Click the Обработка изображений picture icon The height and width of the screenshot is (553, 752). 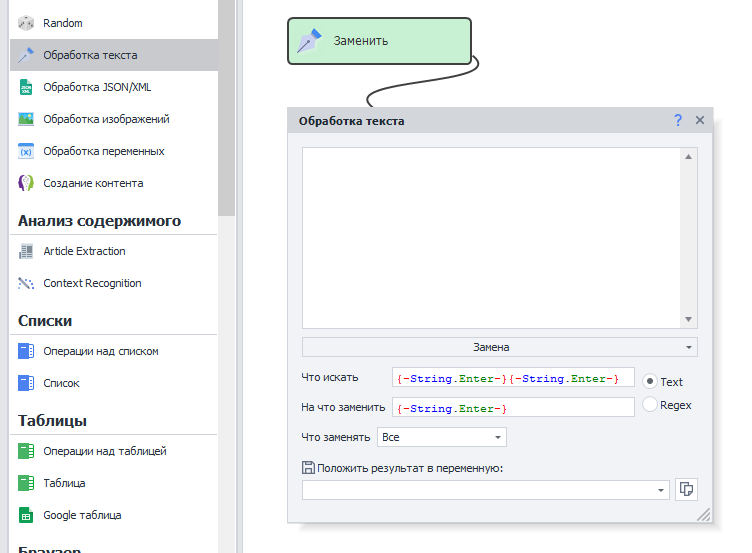(x=26, y=119)
